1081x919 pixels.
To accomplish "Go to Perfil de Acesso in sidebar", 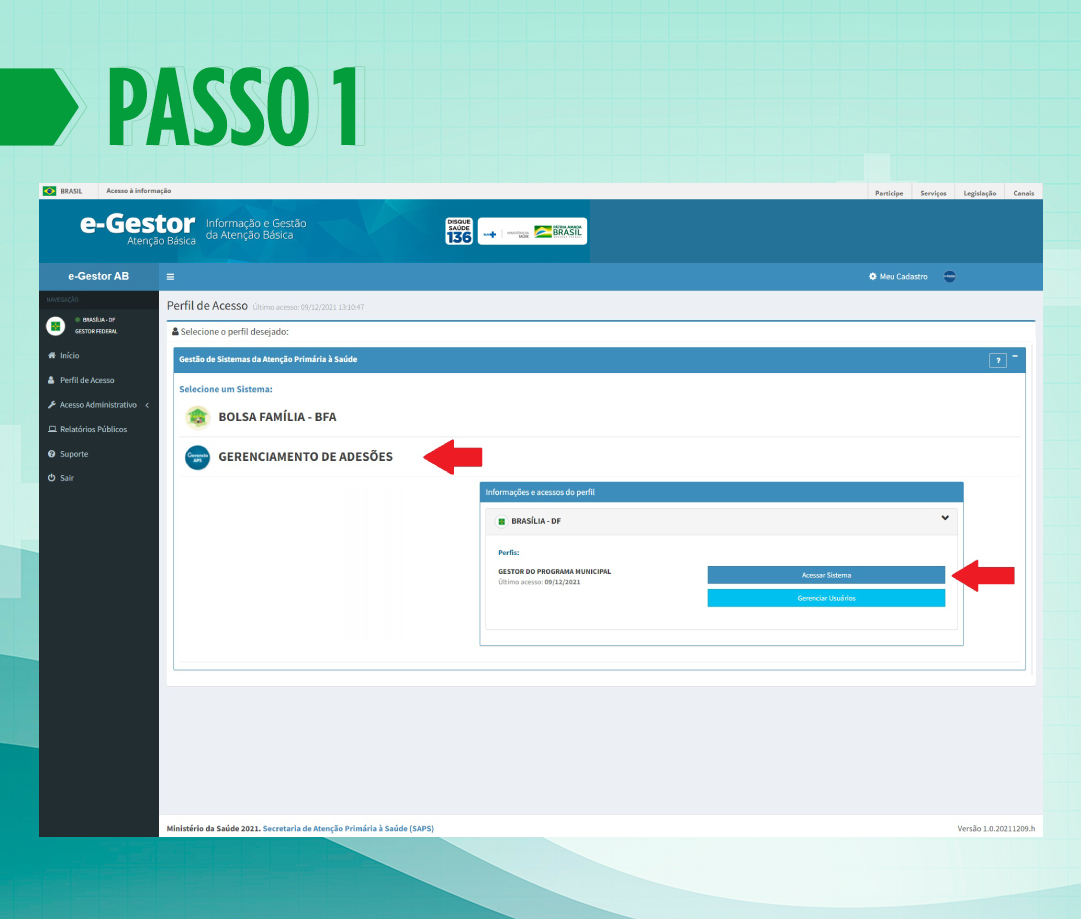I will tap(87, 380).
